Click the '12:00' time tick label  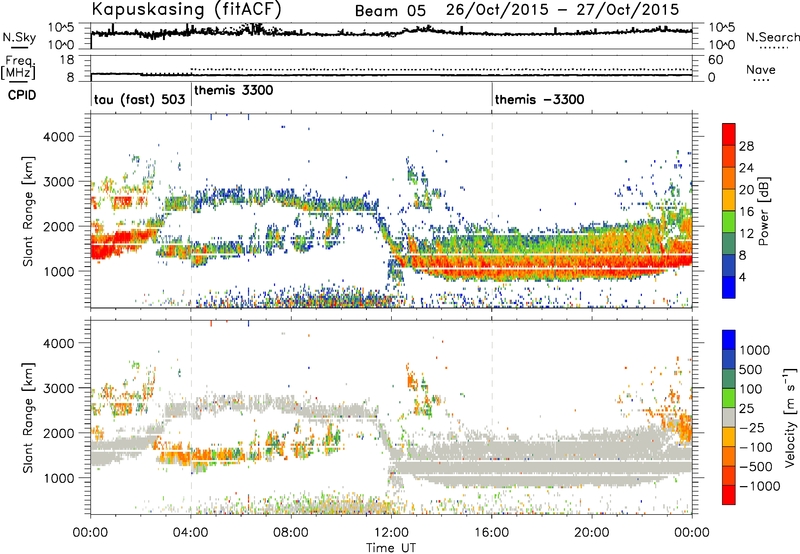point(391,533)
